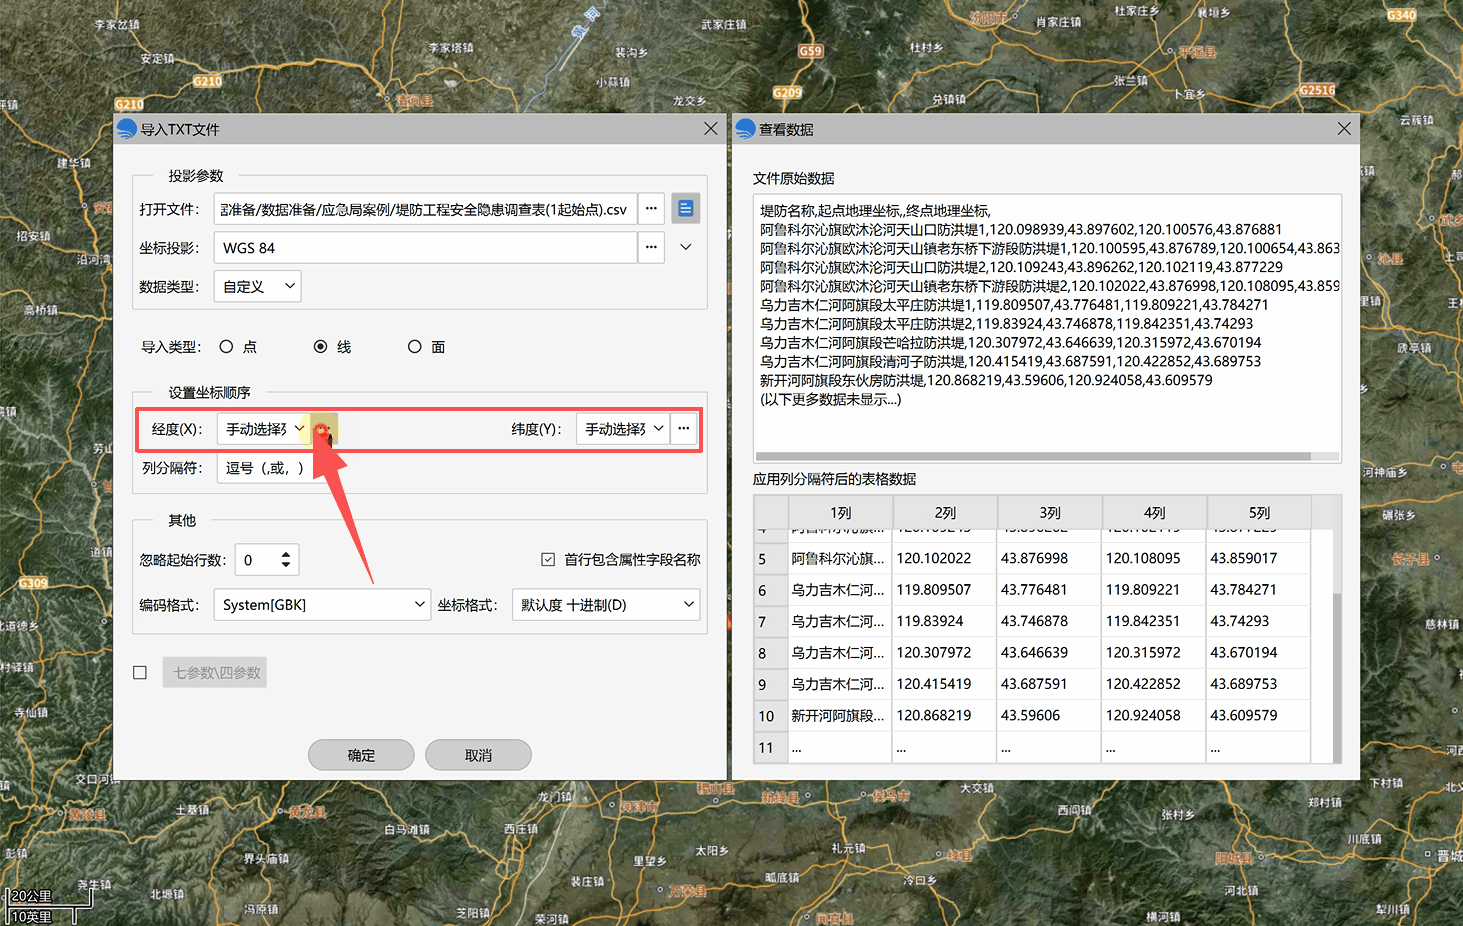Click the 取消 button

(478, 755)
